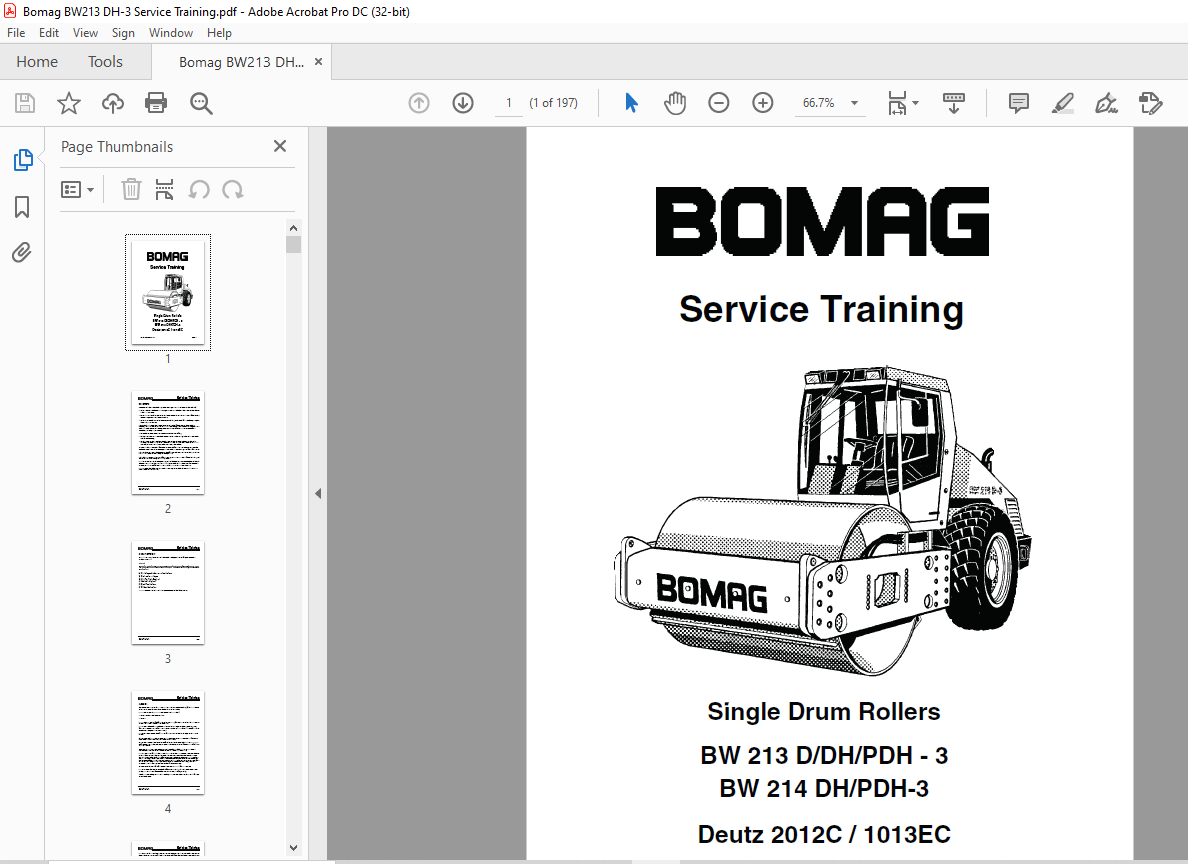Add document to starred favorites

(69, 103)
